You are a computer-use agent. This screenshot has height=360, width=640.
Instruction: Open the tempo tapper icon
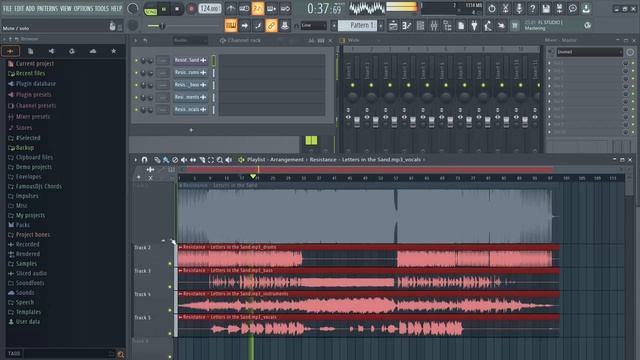tap(488, 26)
